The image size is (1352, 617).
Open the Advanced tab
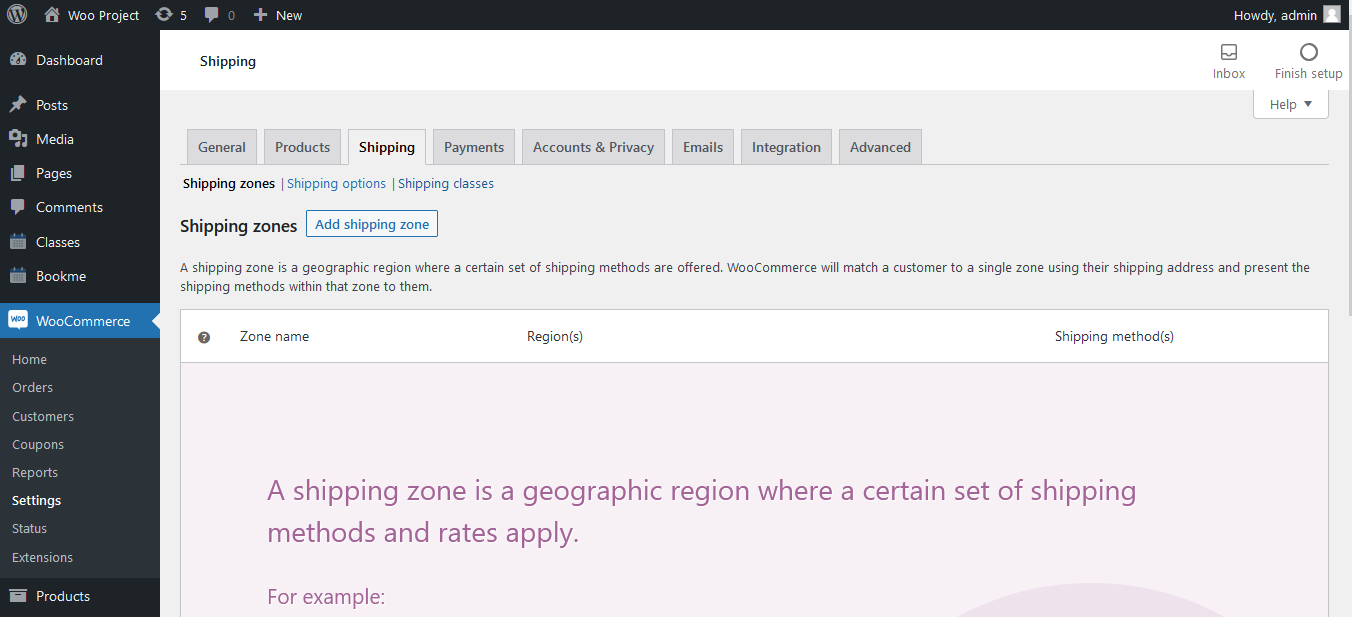pos(880,147)
